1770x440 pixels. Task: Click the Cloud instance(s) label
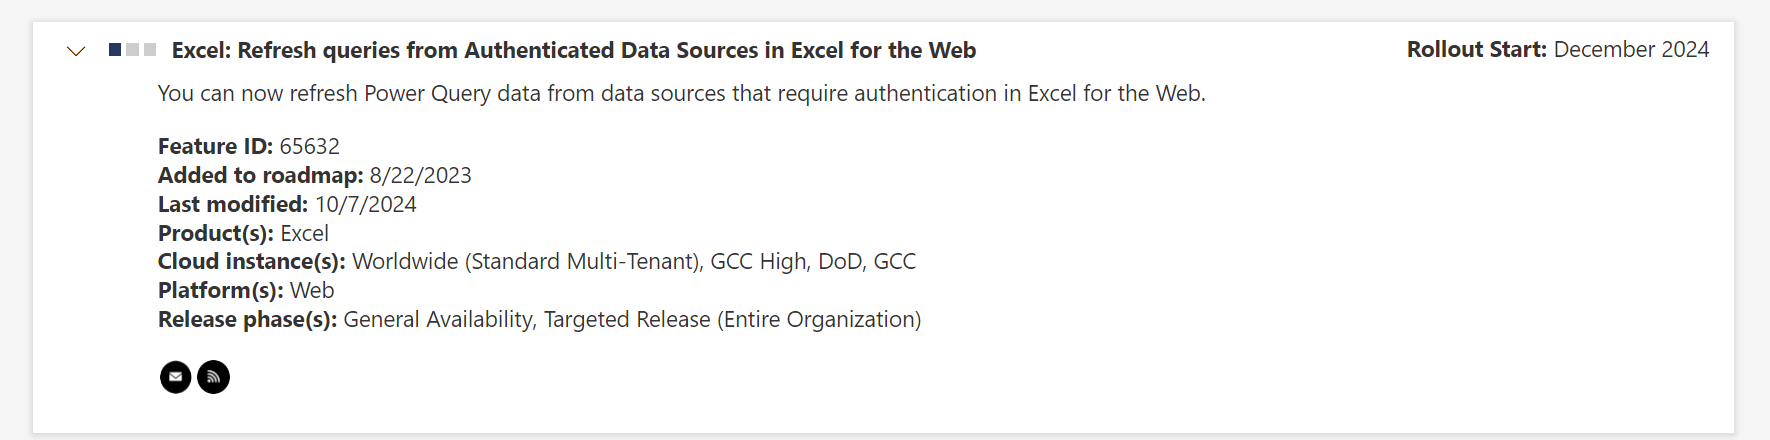252,261
